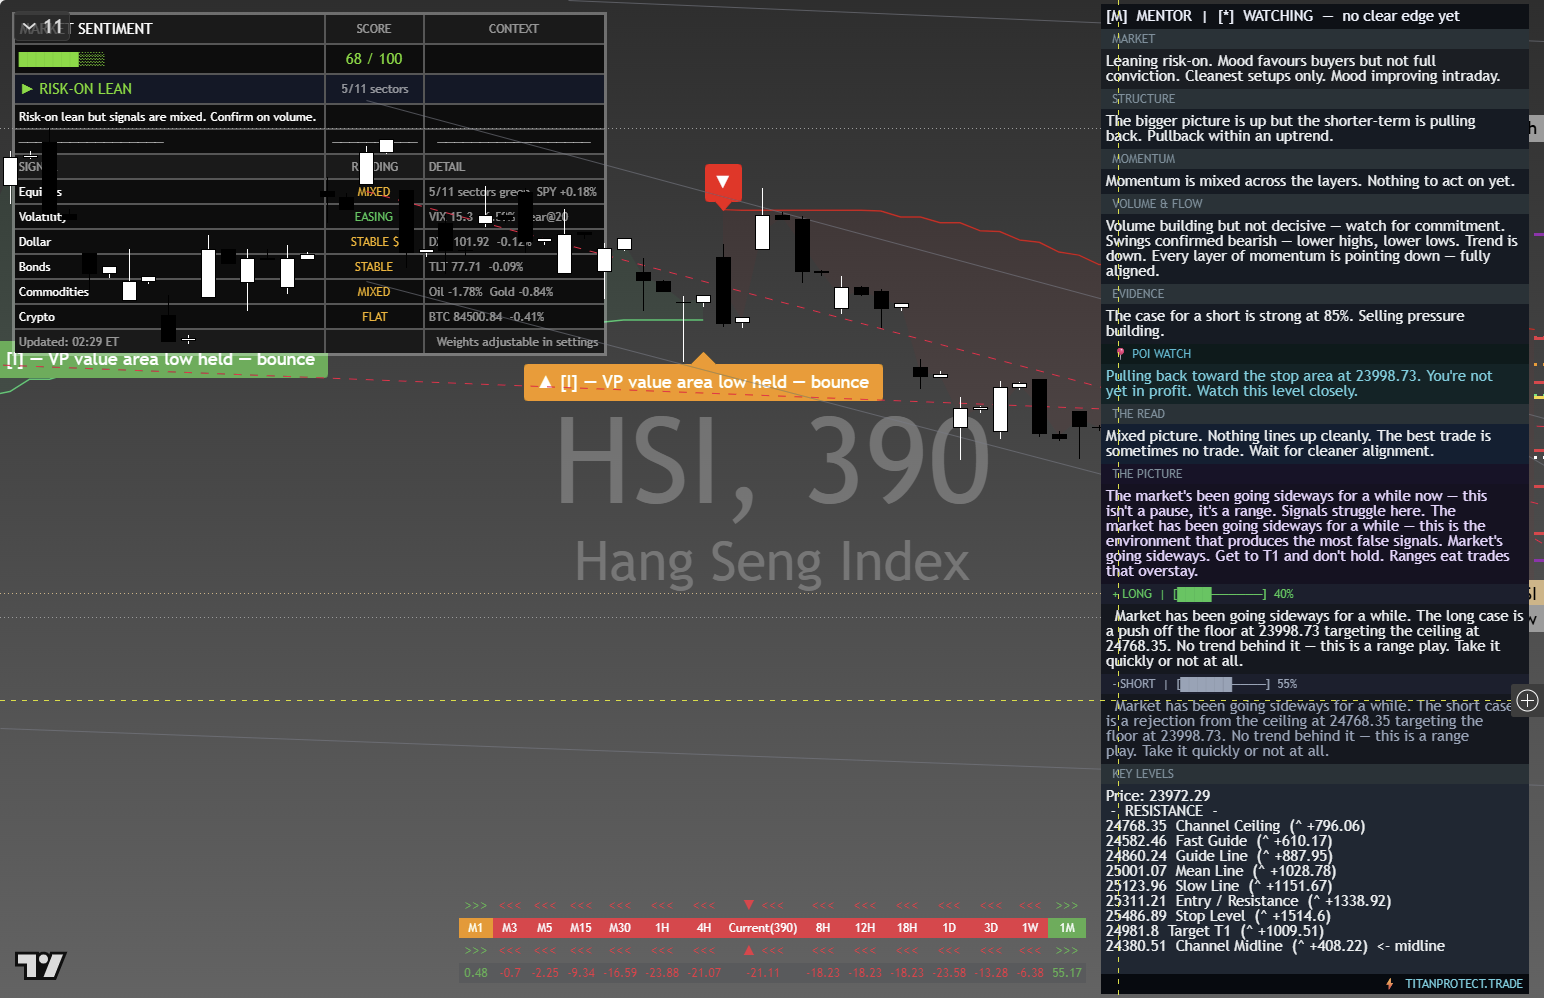Click the red down triangle above Current(390)
Screen dimensions: 1544x998
pyautogui.click(x=749, y=905)
